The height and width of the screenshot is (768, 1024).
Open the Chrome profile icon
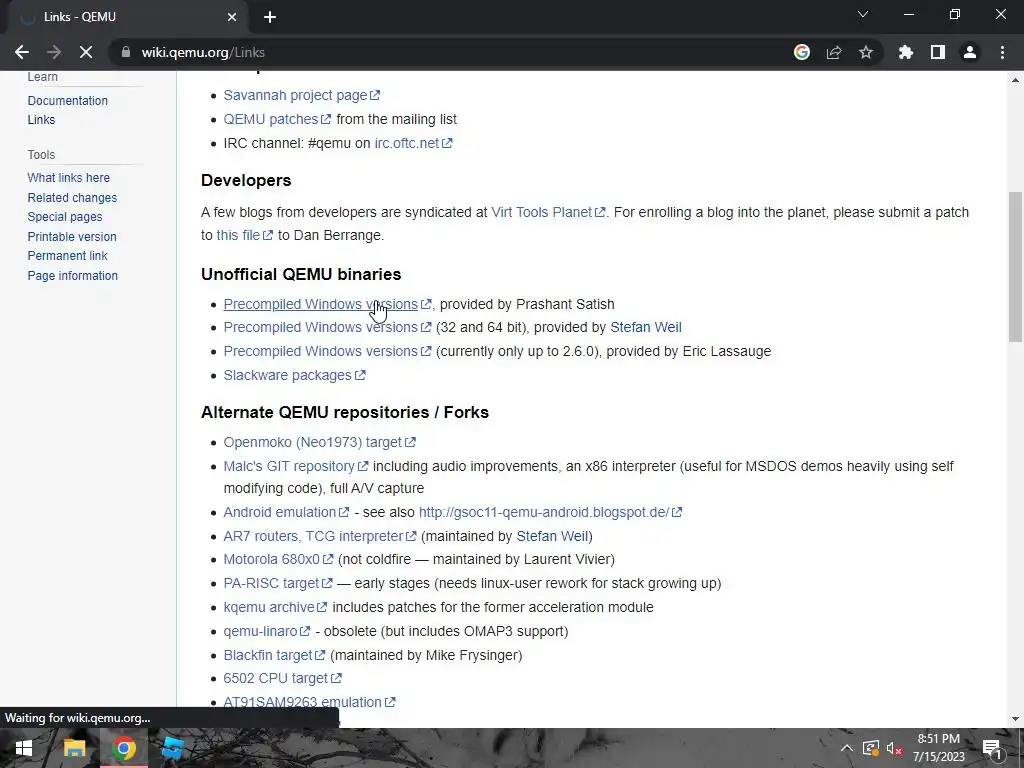(970, 52)
